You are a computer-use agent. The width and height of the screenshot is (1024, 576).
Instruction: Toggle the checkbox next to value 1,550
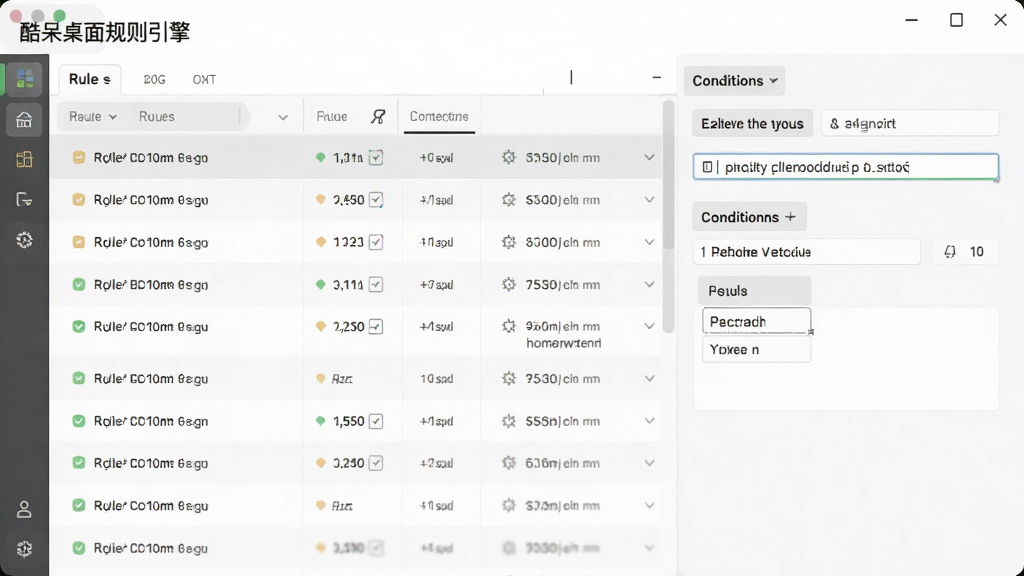coord(376,421)
